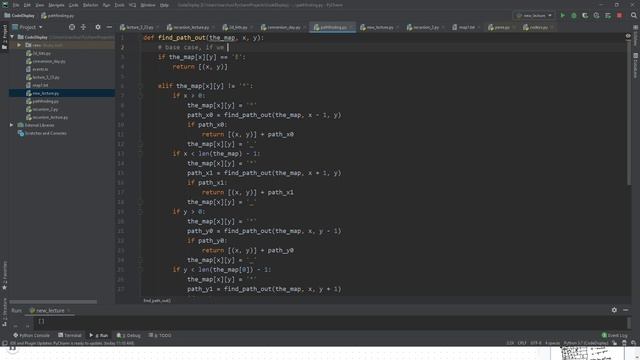Close the pathfinding.py editor tab
The width and height of the screenshot is (640, 360).
[351, 27]
